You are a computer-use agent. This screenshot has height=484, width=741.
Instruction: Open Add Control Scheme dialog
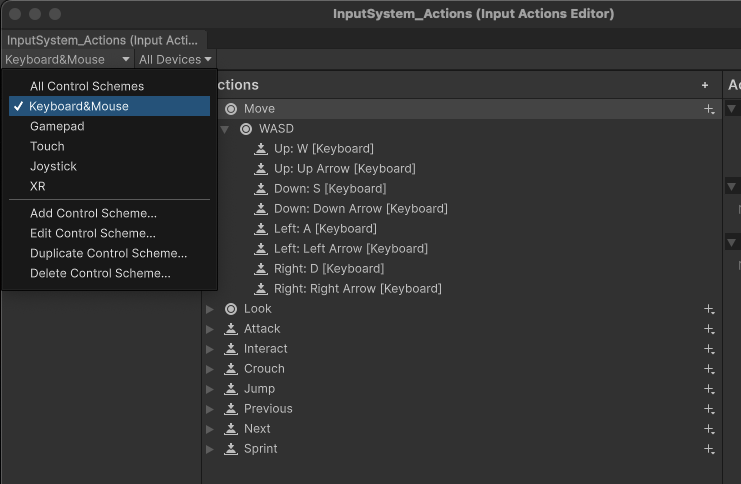pos(93,213)
